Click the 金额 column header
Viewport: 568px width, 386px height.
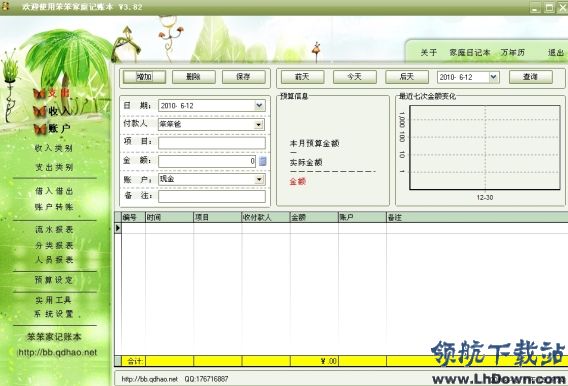[x=314, y=217]
